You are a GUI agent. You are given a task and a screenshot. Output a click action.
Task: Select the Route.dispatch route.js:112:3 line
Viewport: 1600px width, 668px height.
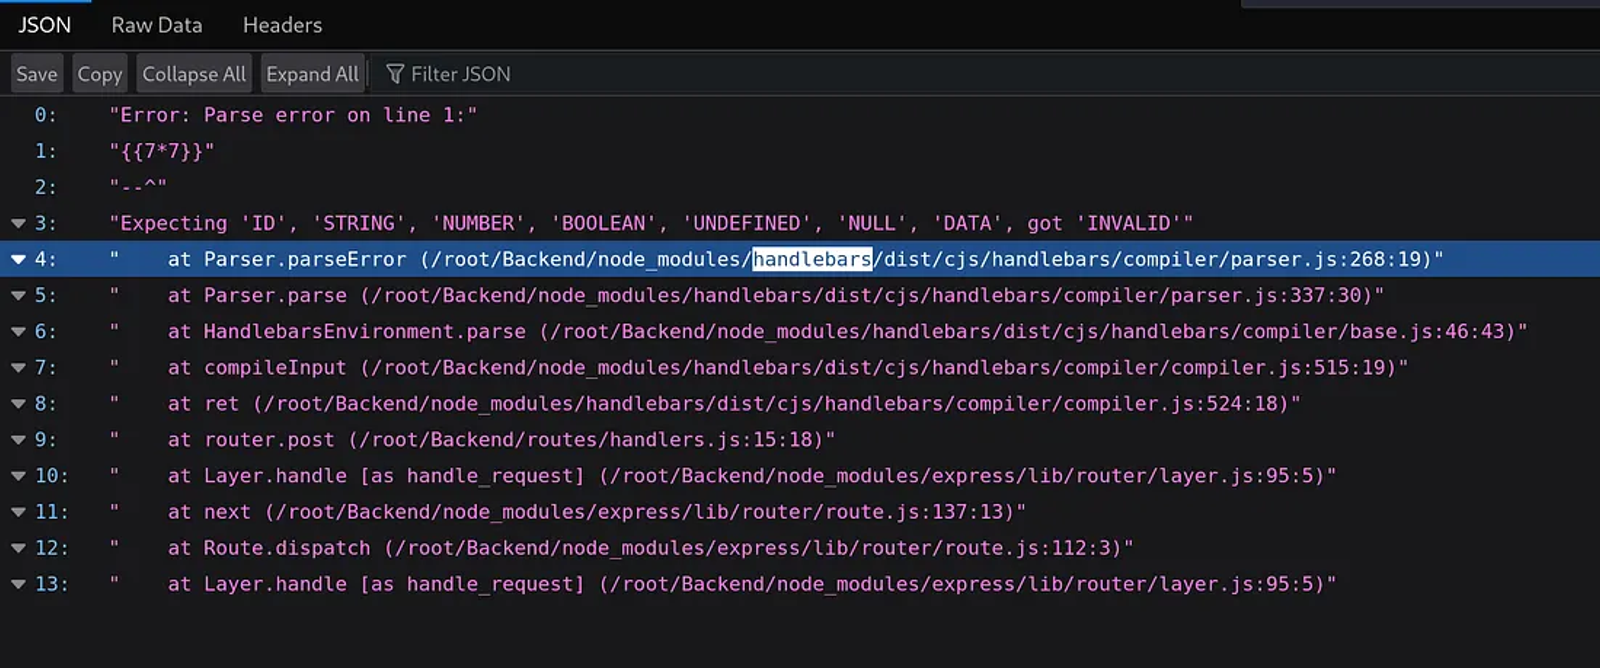621,548
